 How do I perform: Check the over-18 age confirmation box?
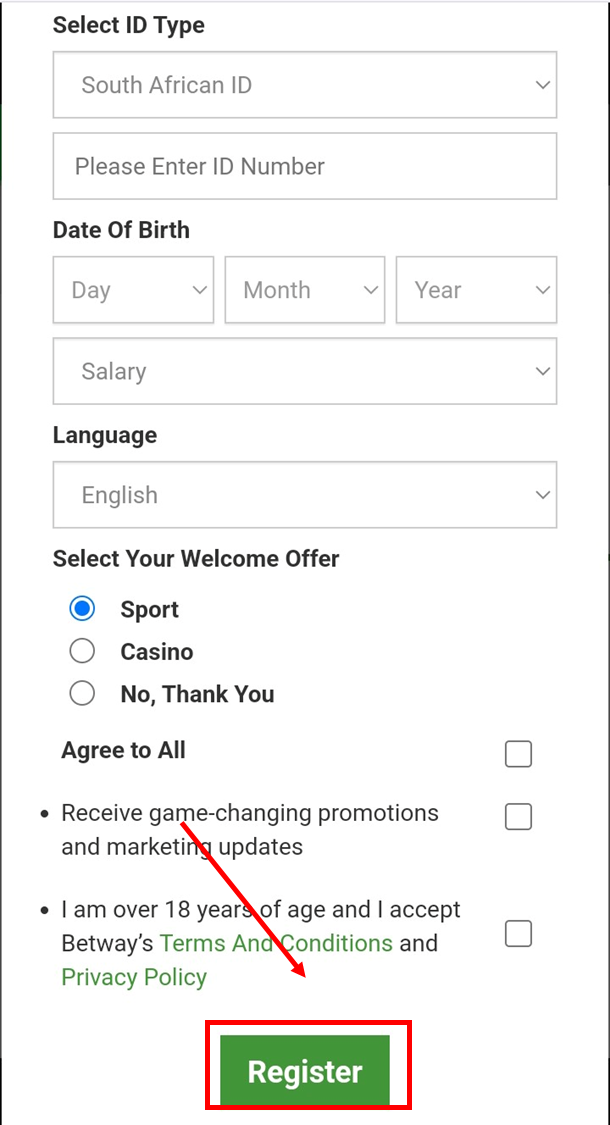[518, 933]
